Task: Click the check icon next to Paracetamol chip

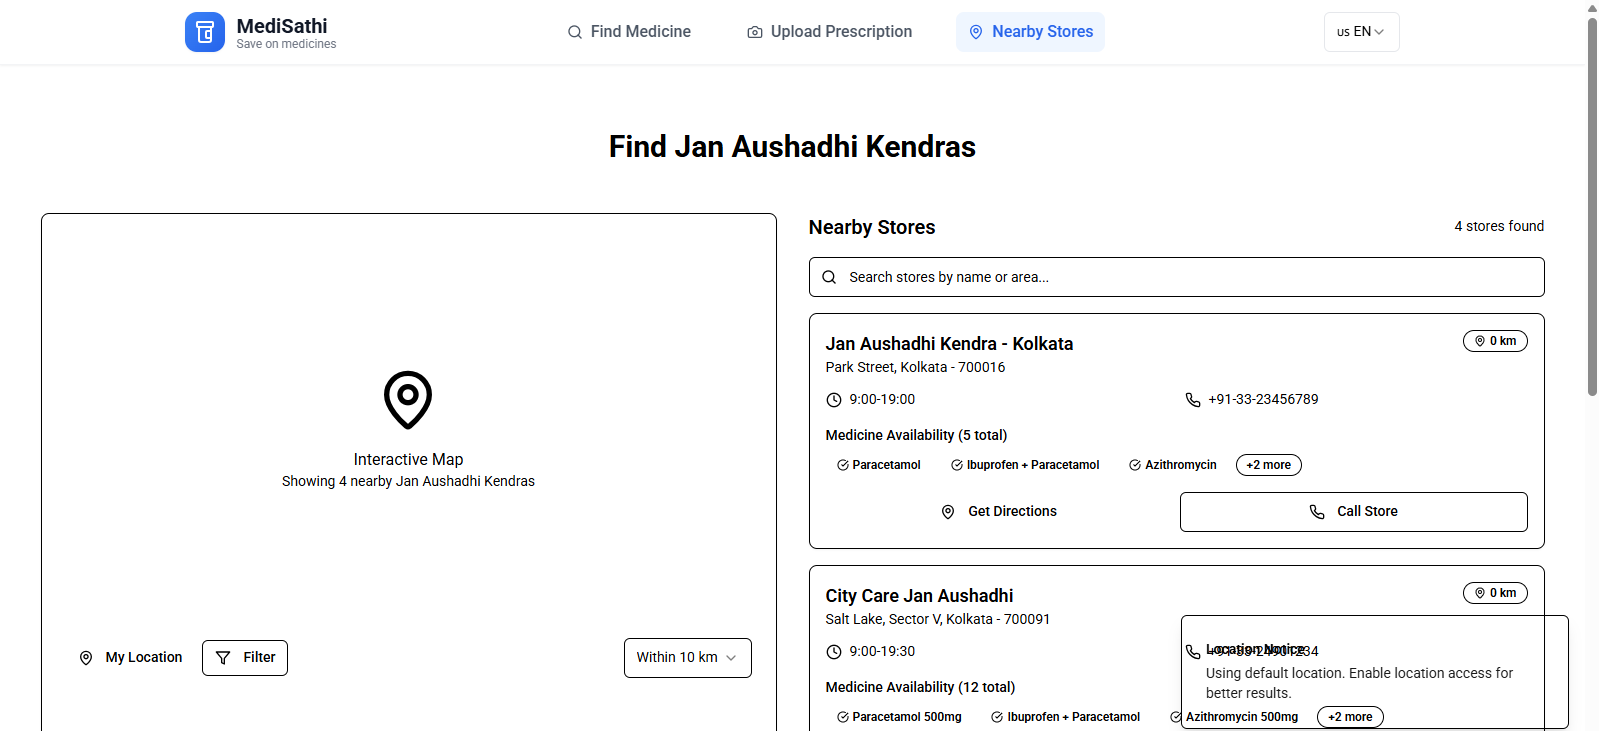Action: pyautogui.click(x=843, y=465)
